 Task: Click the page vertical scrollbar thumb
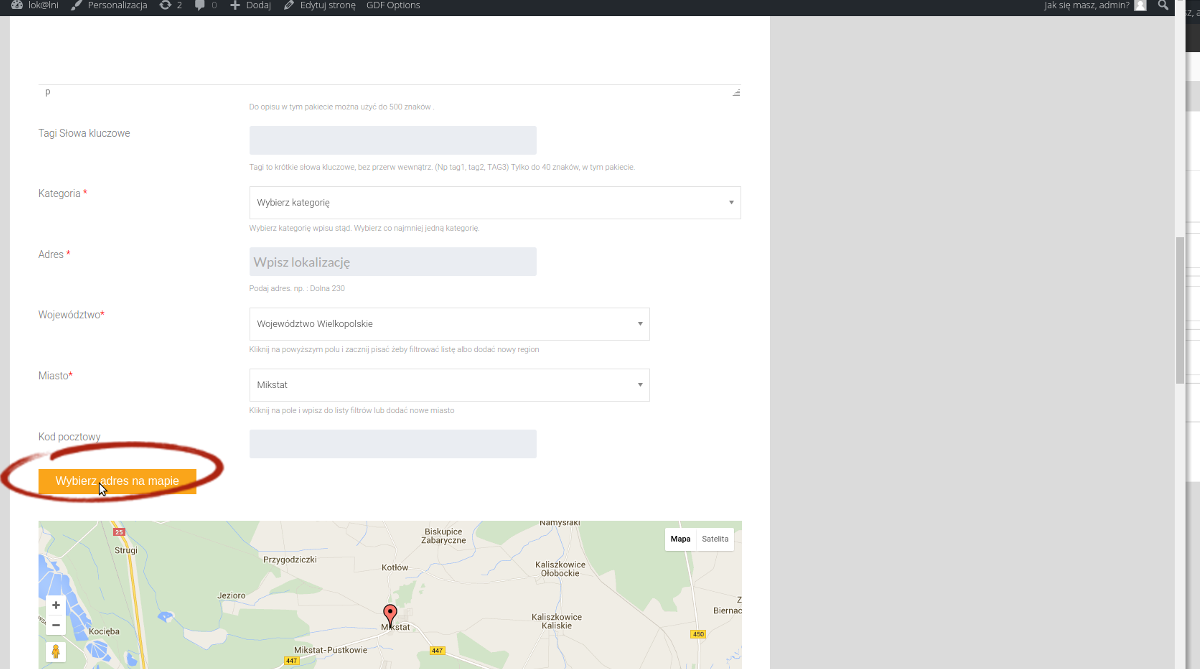(1180, 310)
